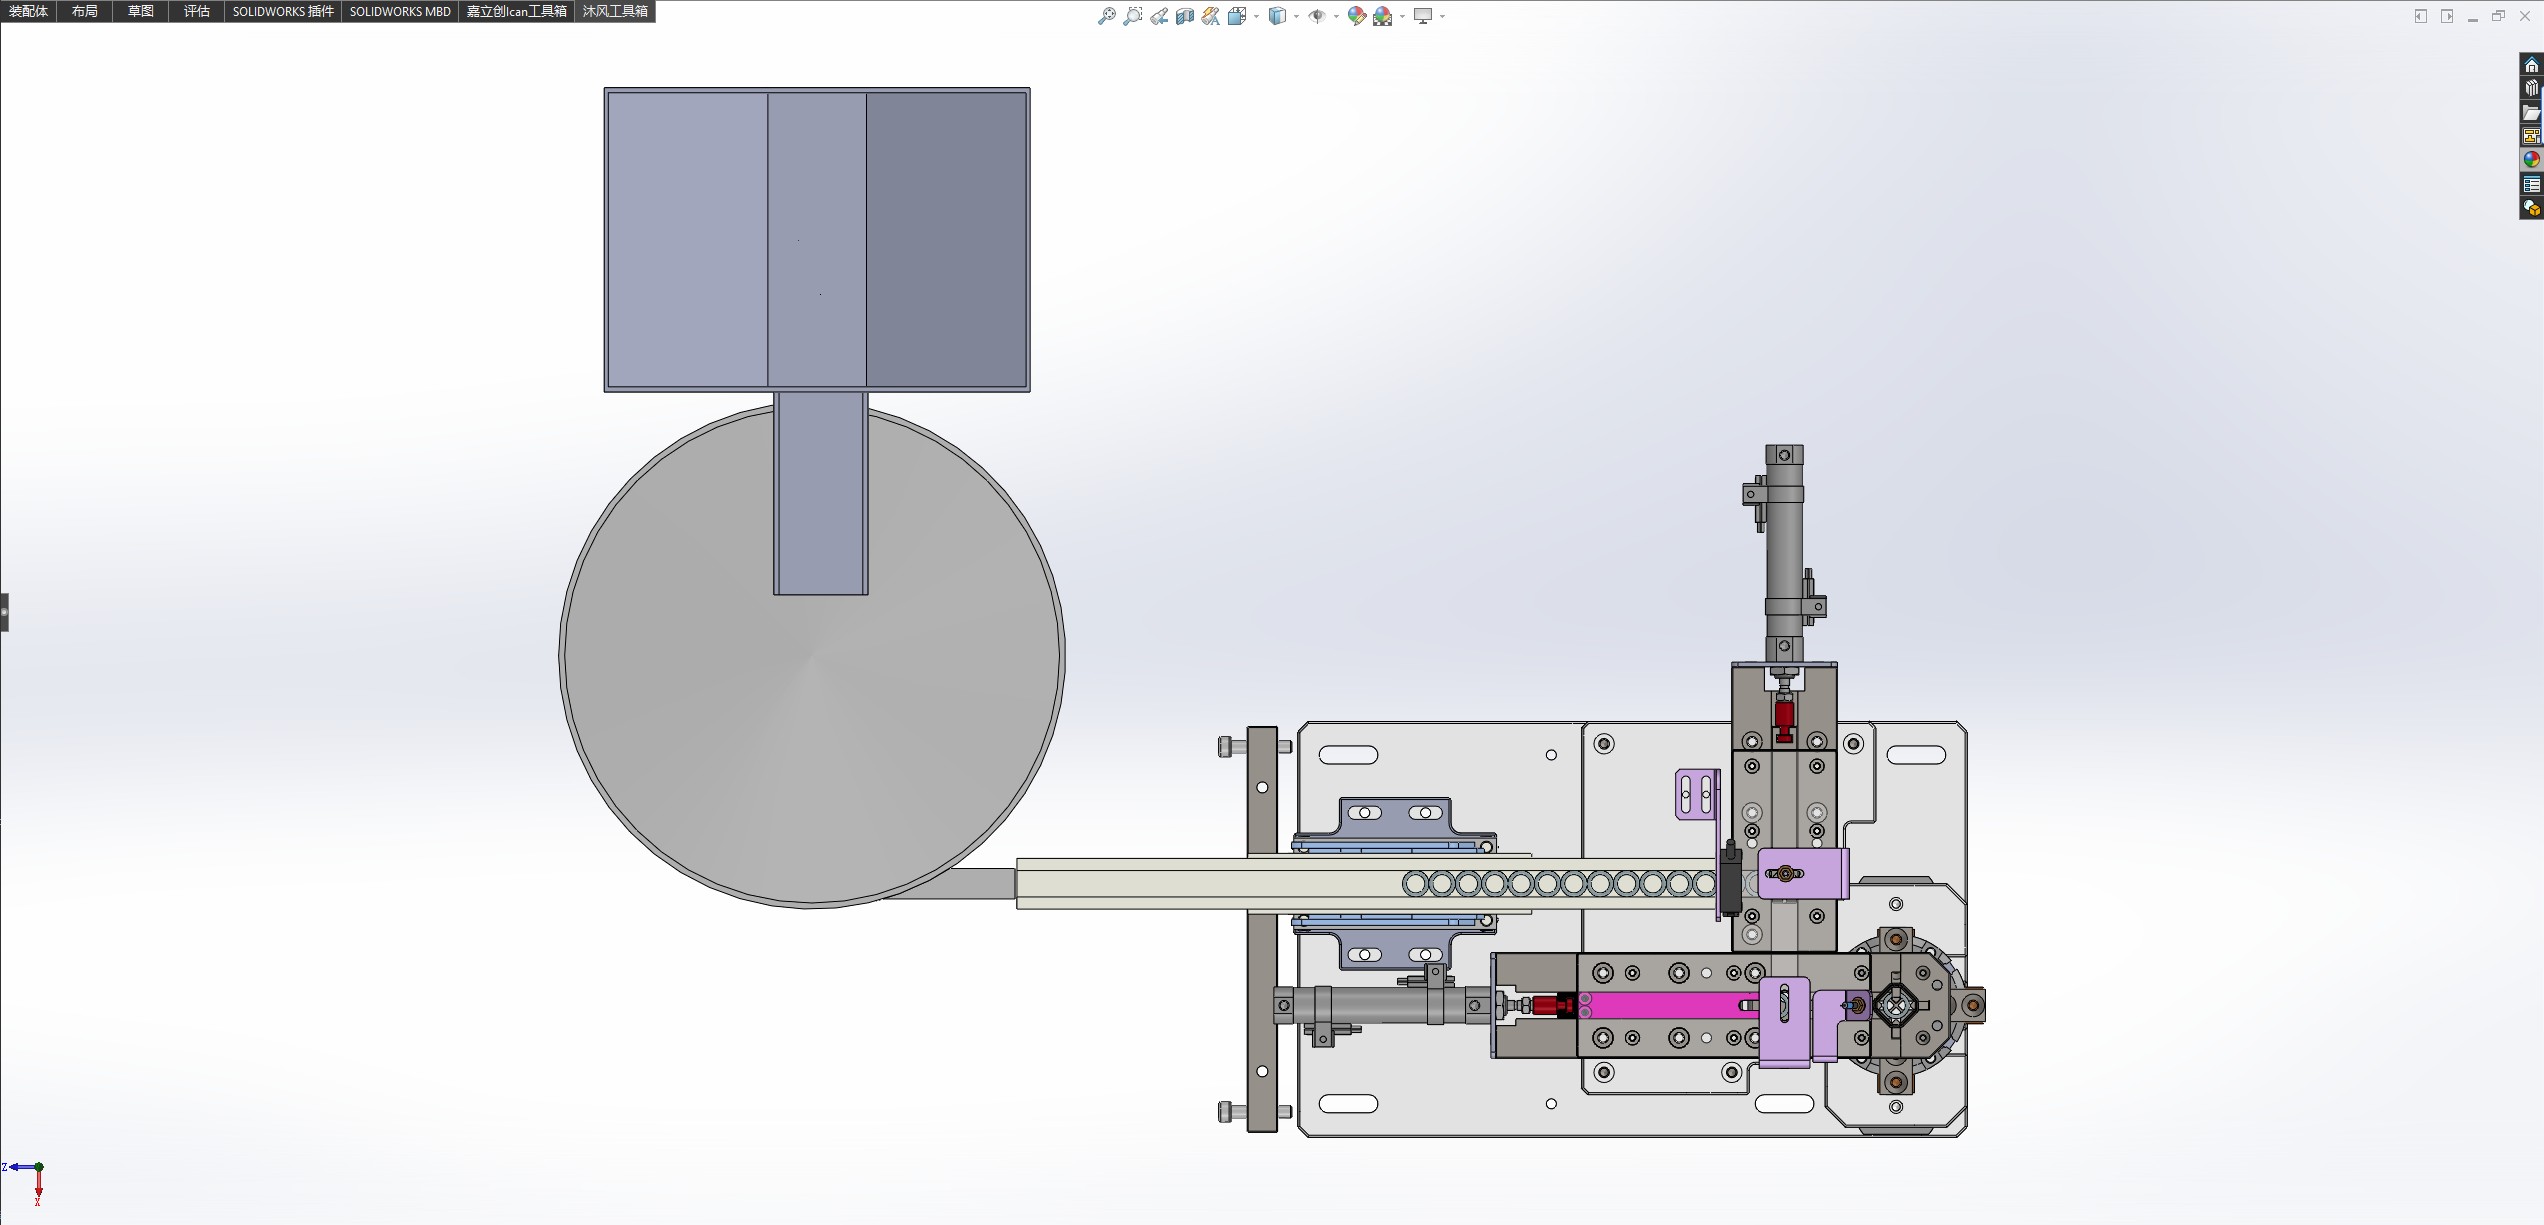Click the Previous View icon
Screen dimensions: 2544x1225
click(x=1159, y=16)
